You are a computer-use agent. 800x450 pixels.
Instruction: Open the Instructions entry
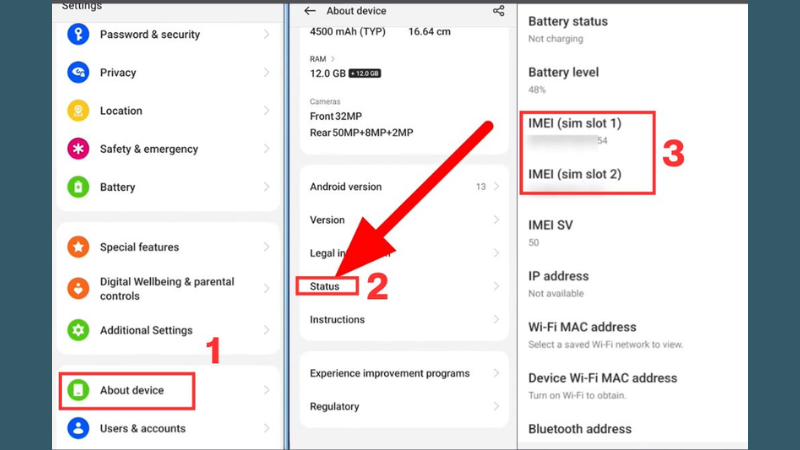(404, 319)
